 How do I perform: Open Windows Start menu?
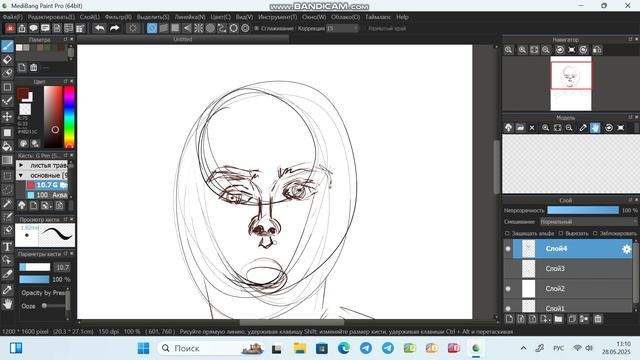(143, 348)
